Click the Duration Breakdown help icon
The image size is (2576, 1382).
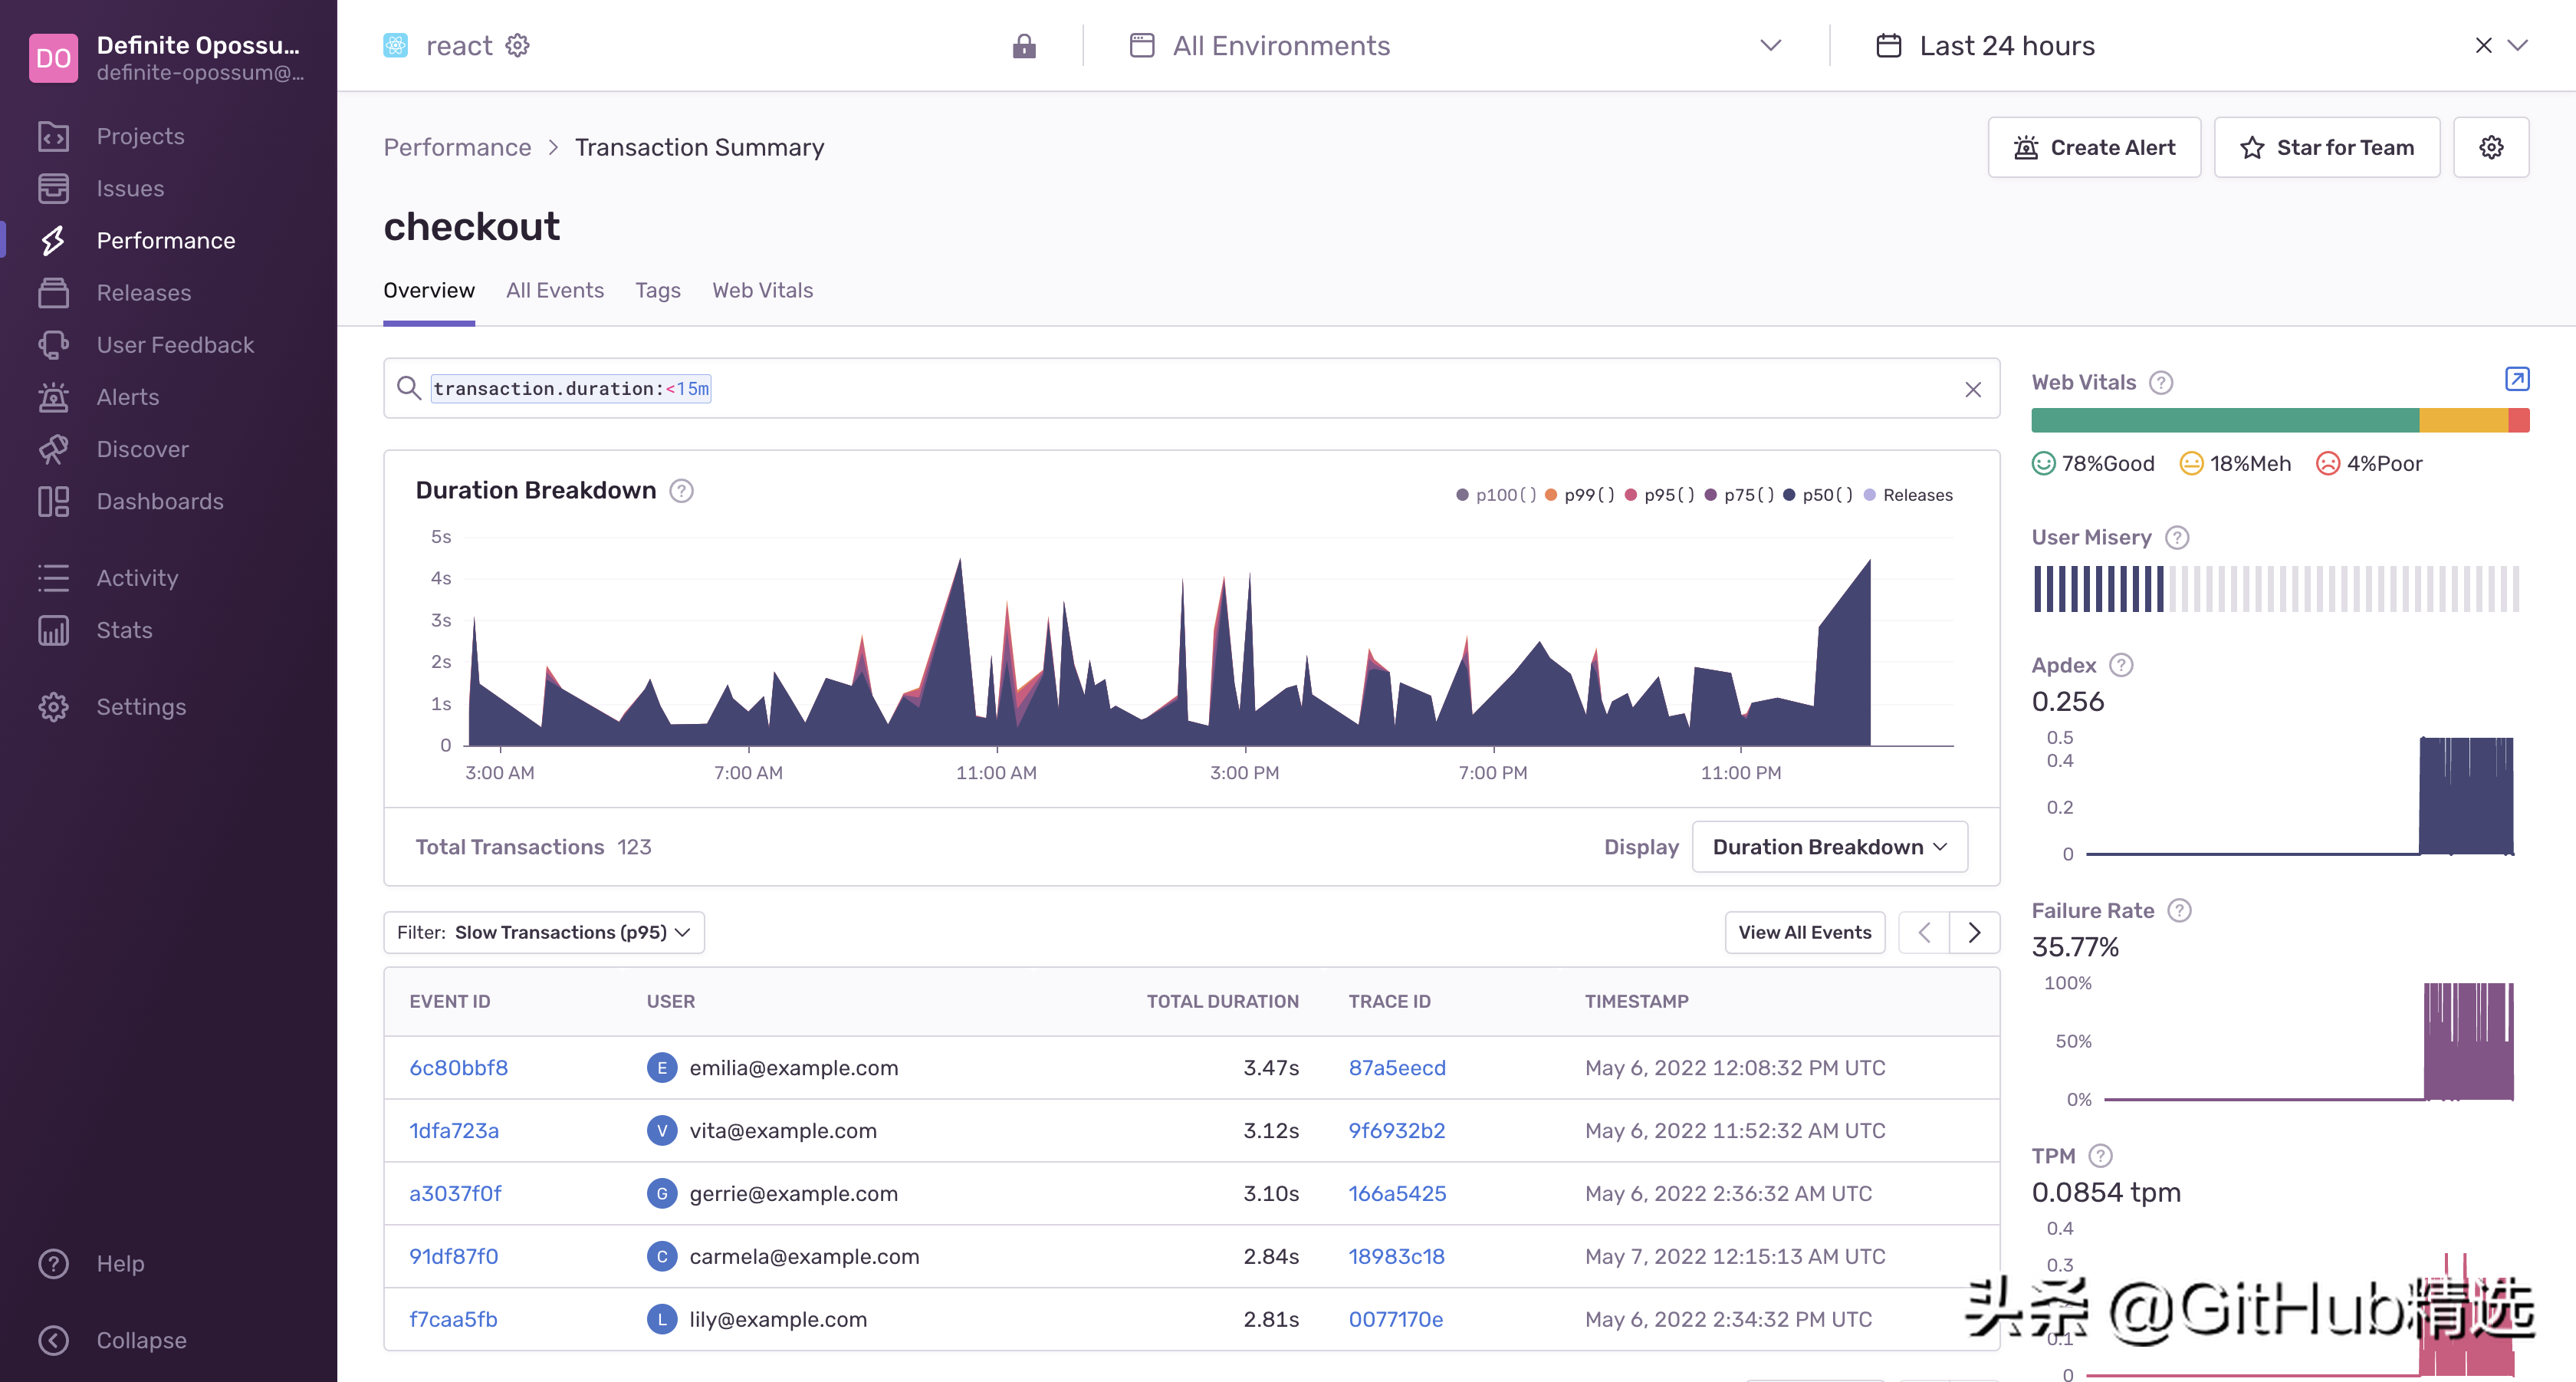click(681, 491)
